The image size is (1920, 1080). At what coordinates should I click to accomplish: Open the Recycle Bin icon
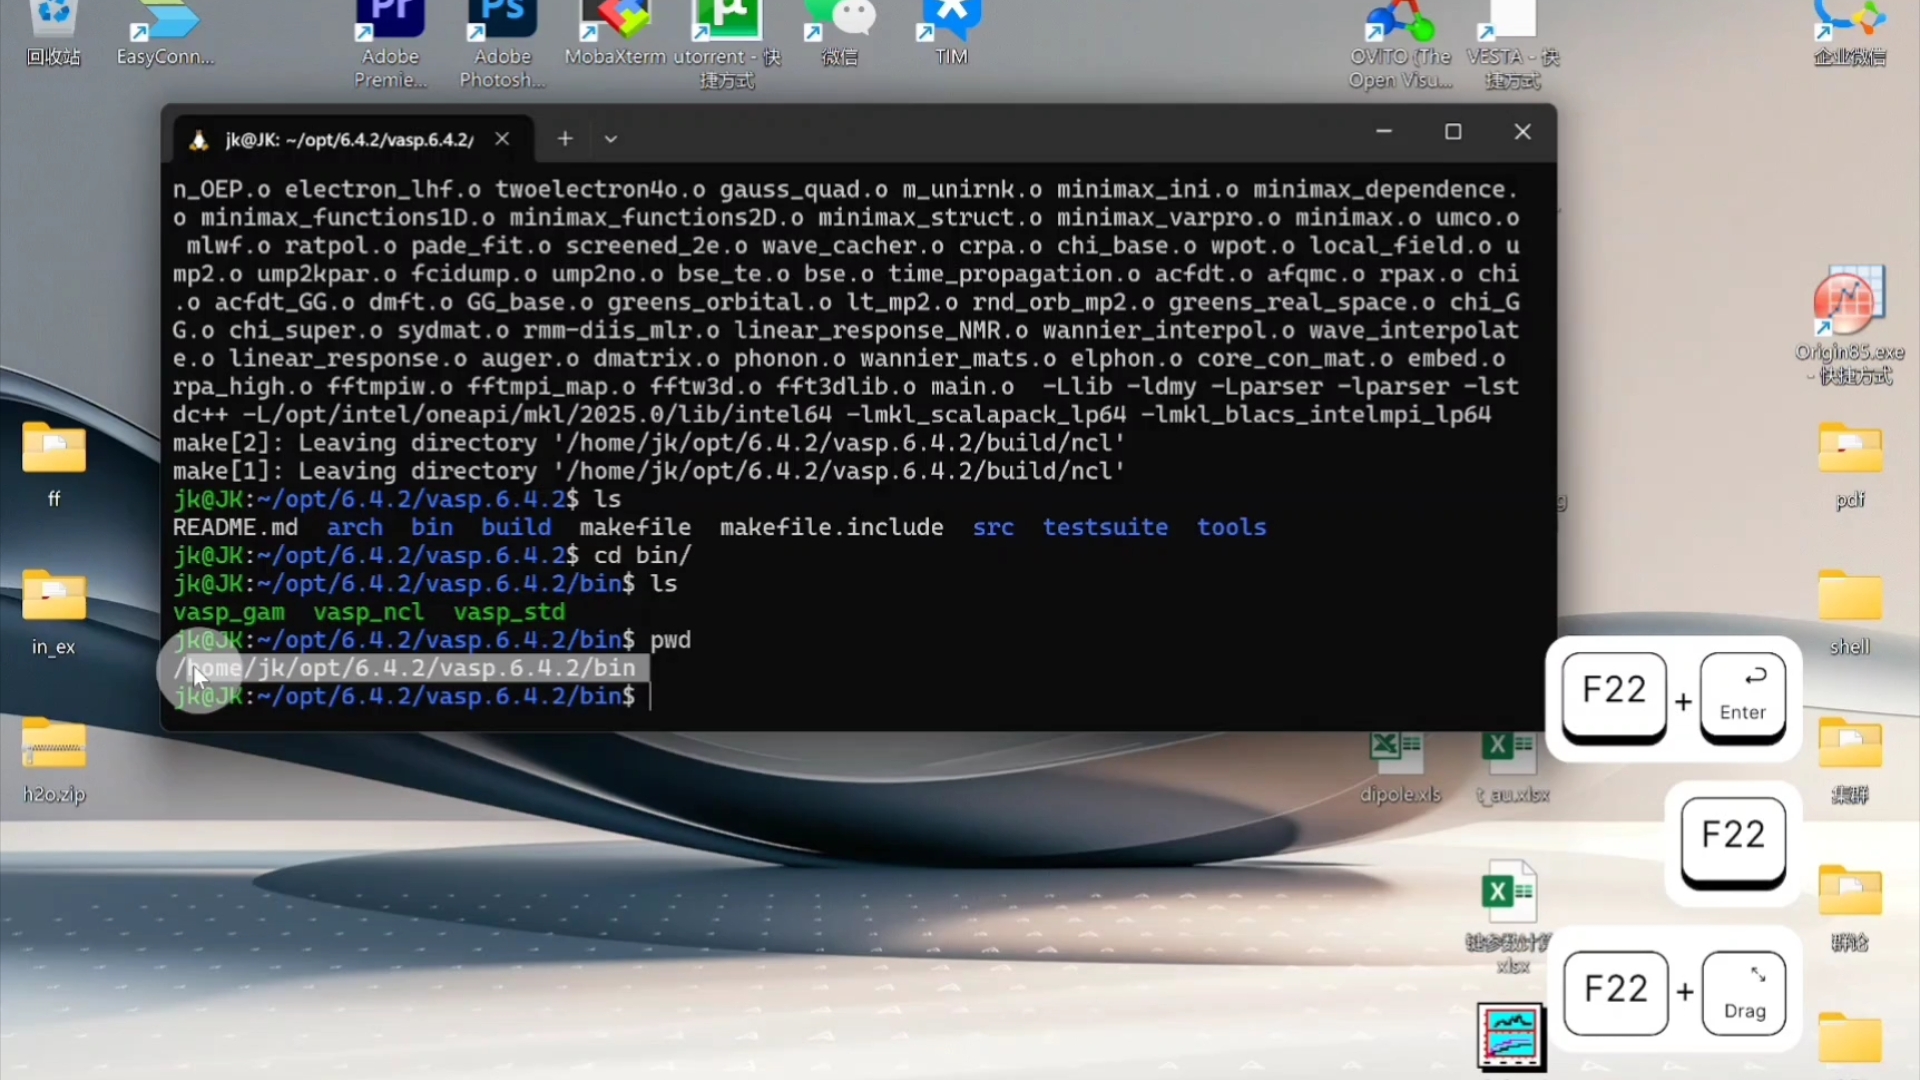pos(53,30)
